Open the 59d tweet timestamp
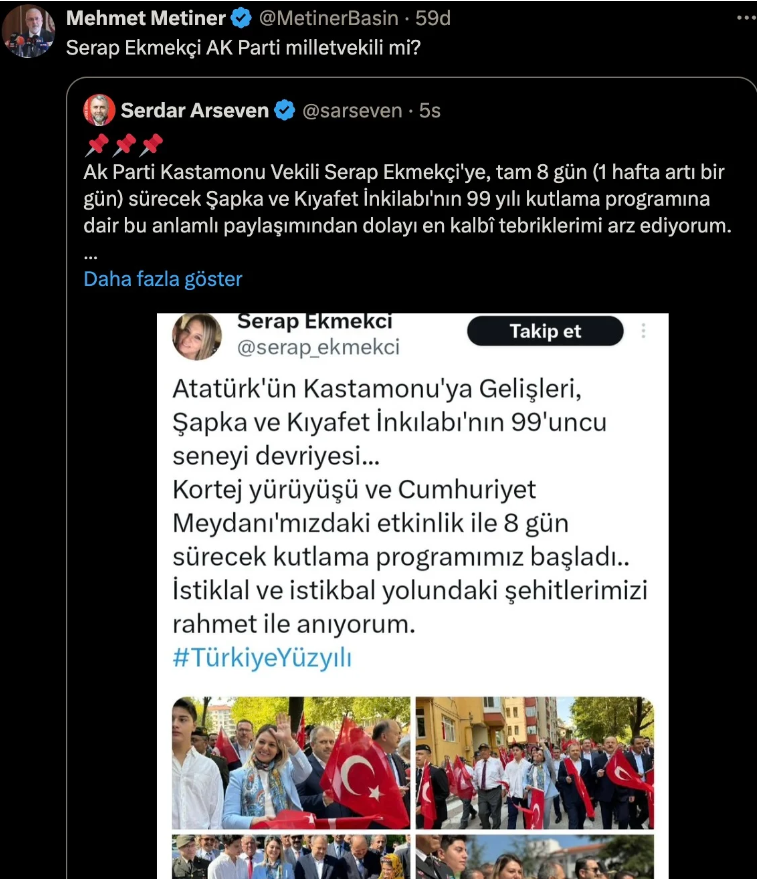Screen dimensions: 757x879 (433, 18)
